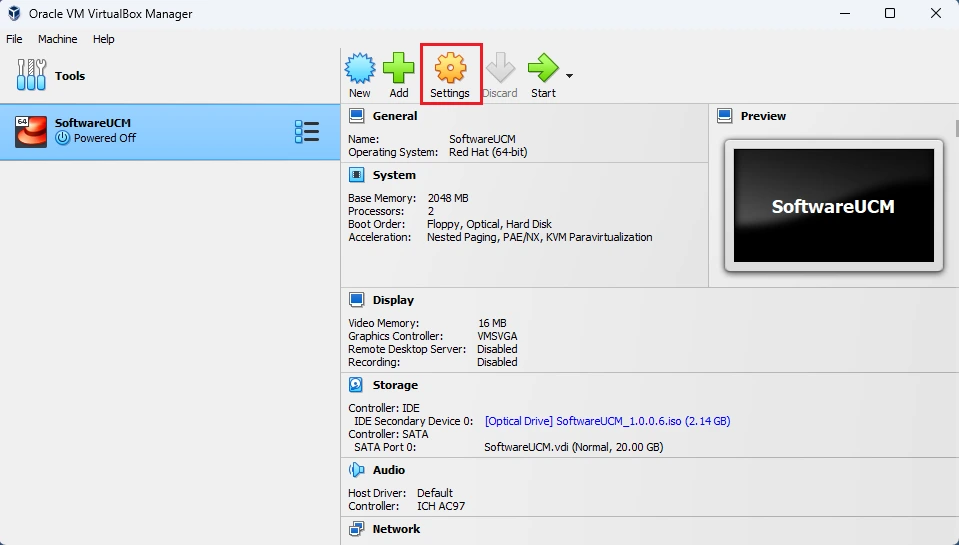Open Settings with the orange gear icon
Viewport: 959px width, 545px height.
[450, 68]
